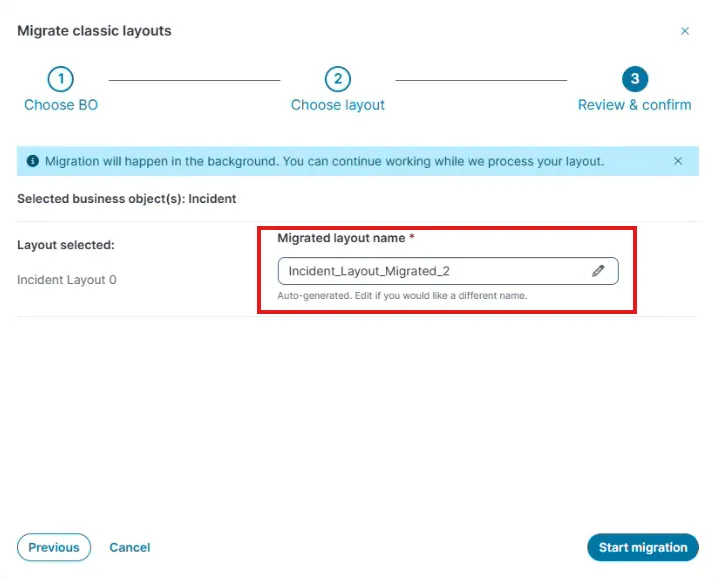Click the 'Selected business object(s): Incident' text

[x=126, y=199]
